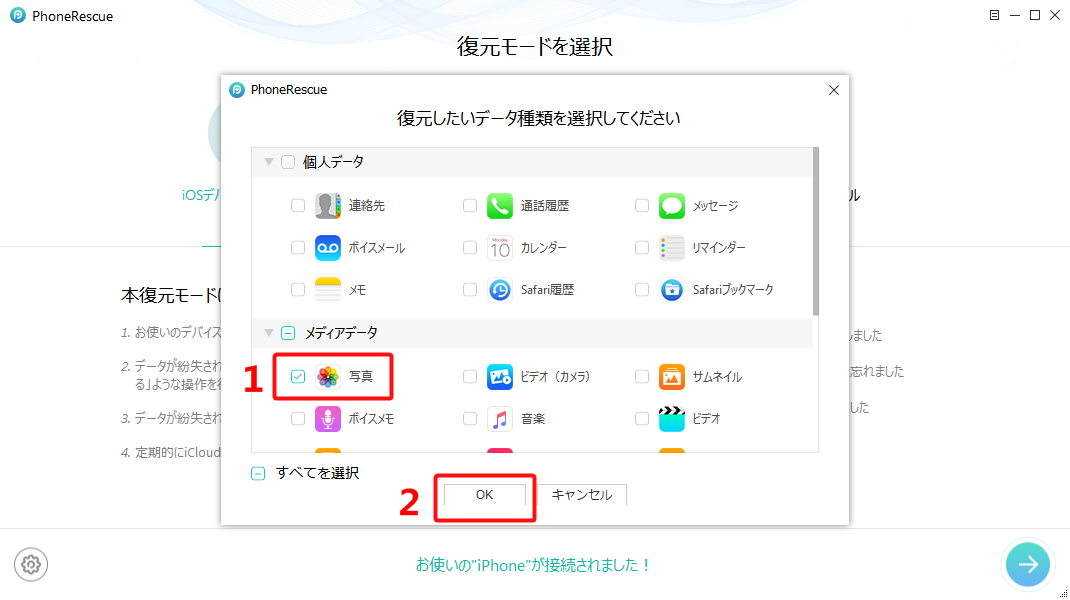This screenshot has width=1070, height=600.
Task: Check the 通話履歴 checkbox
Action: click(469, 205)
